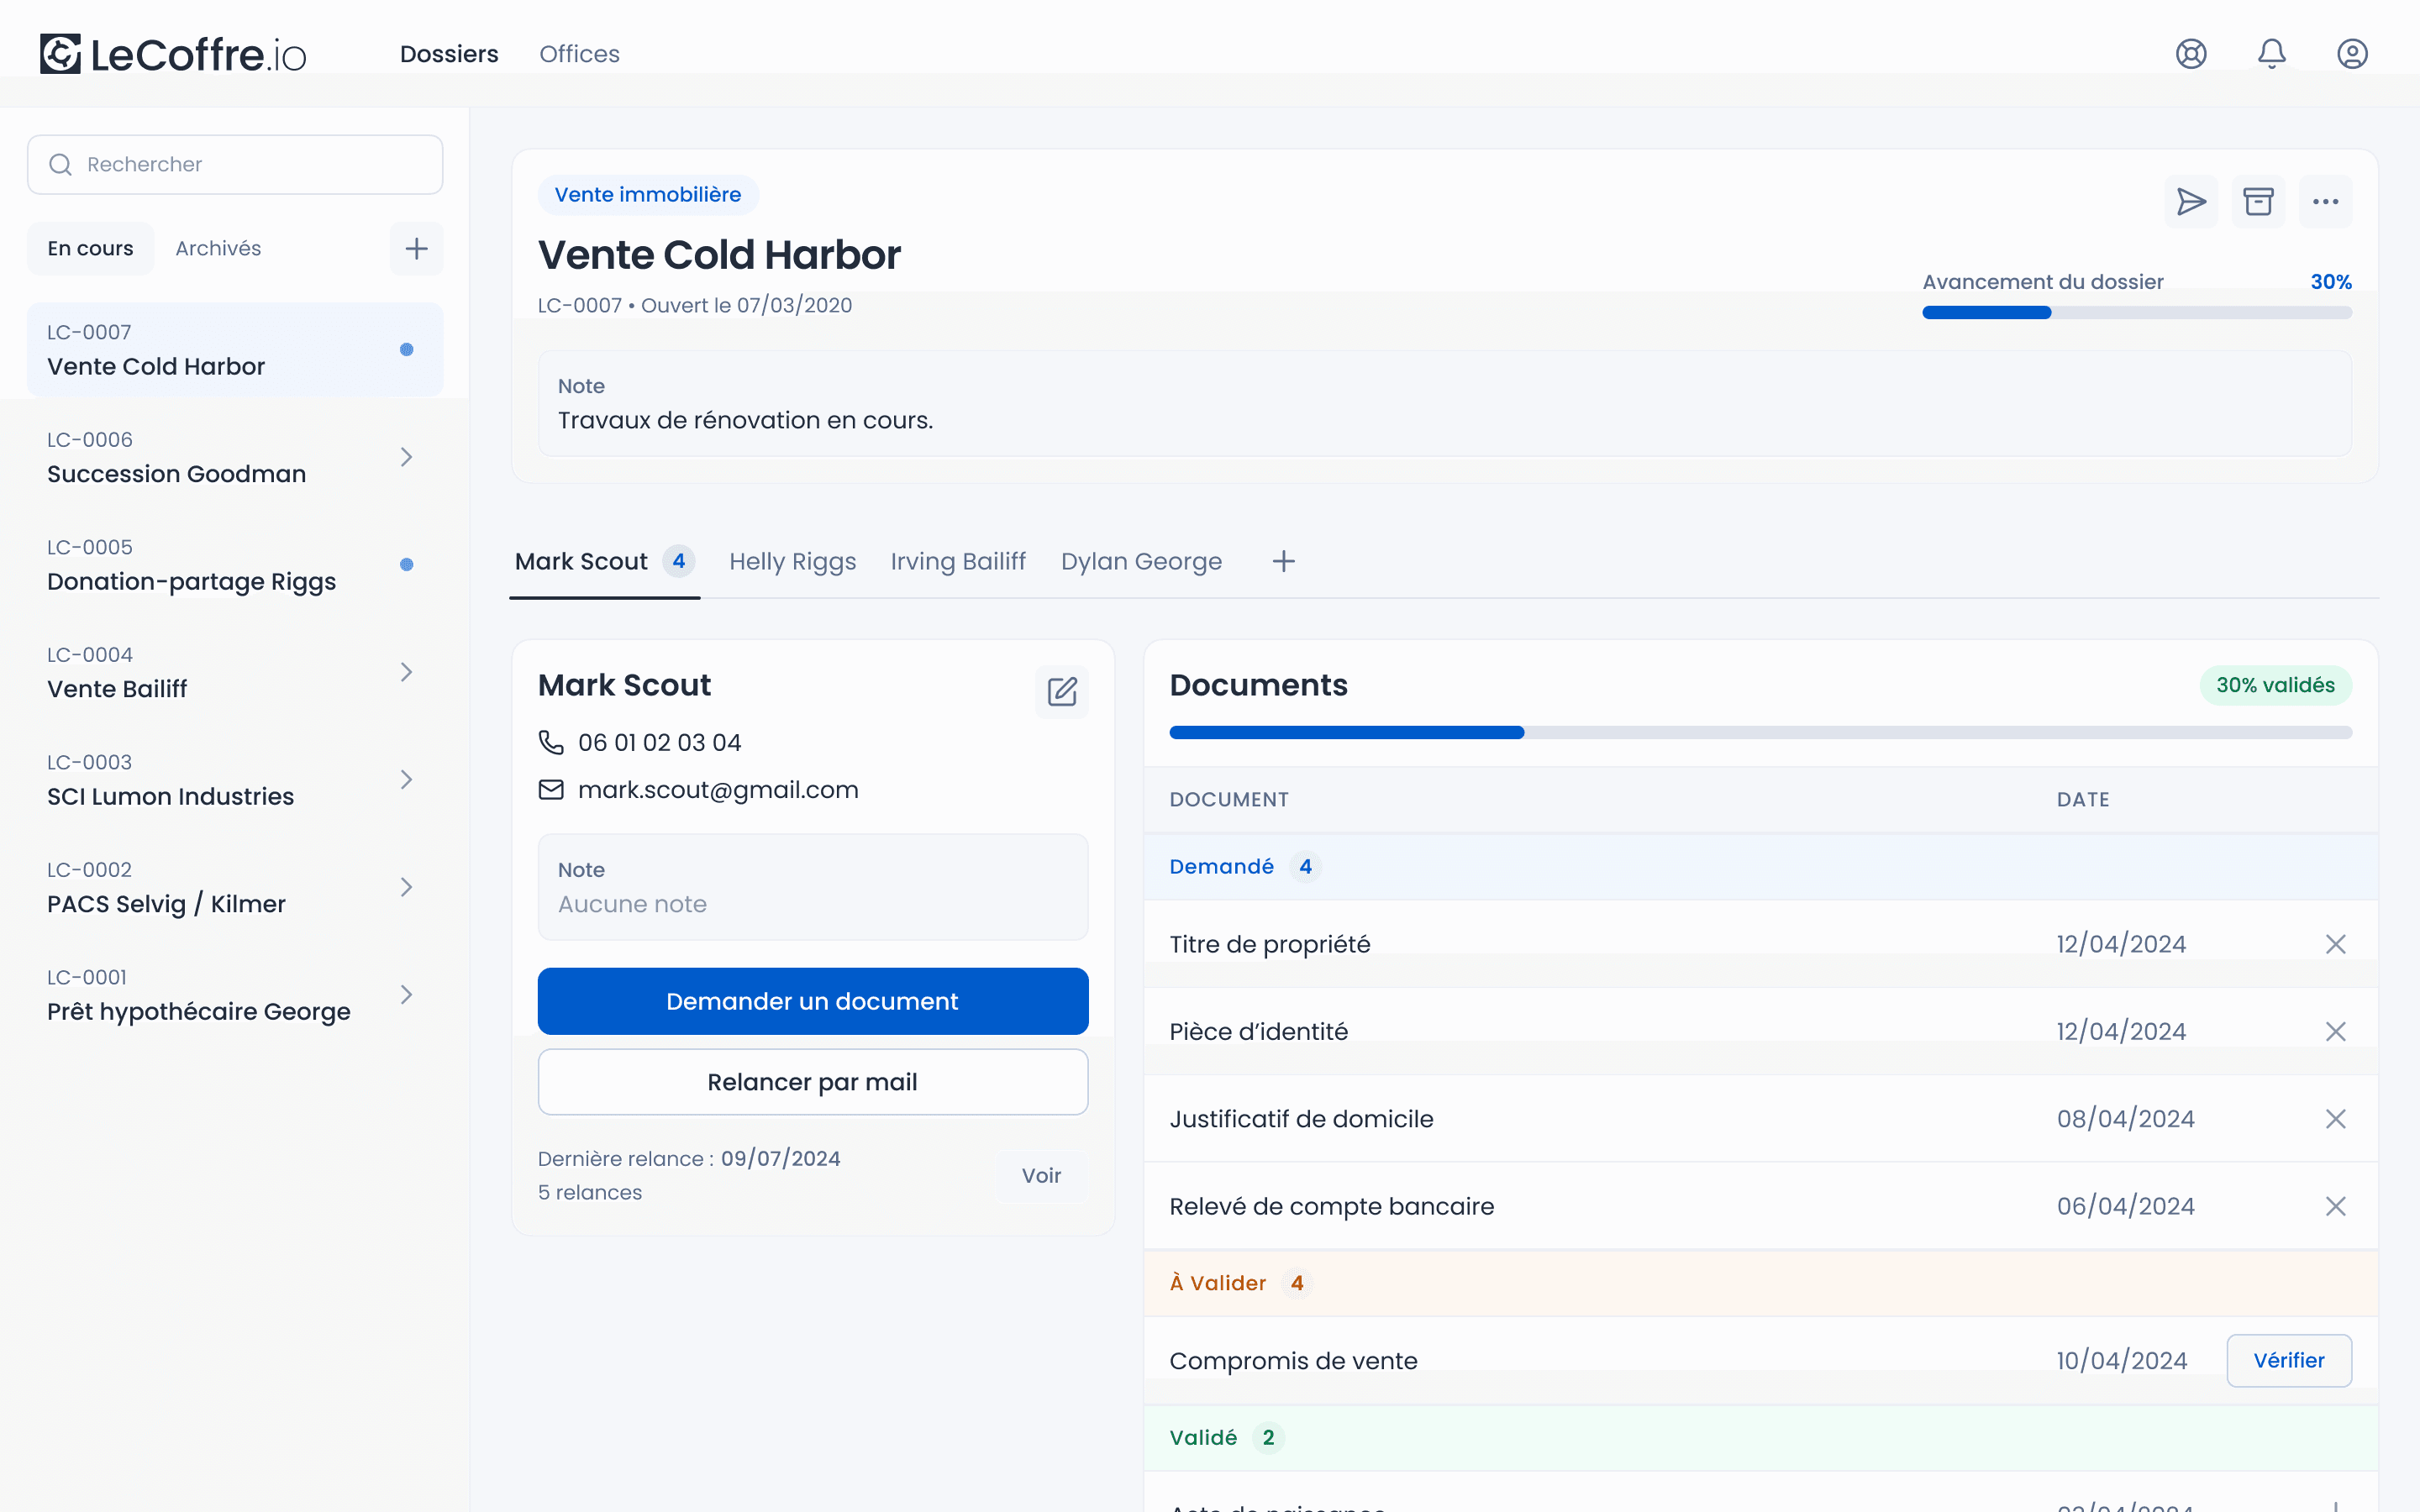Click Demander un document button
2420x1512 pixels.
pos(813,1001)
